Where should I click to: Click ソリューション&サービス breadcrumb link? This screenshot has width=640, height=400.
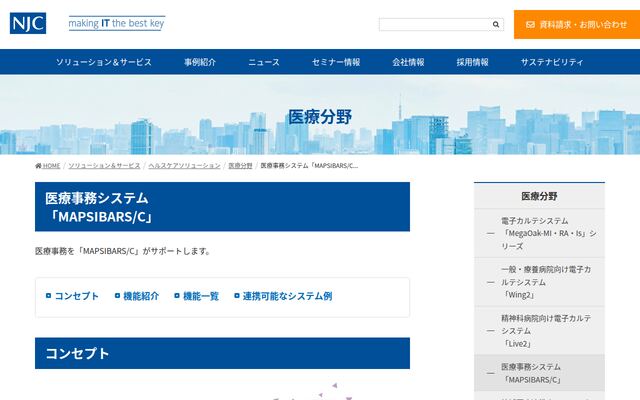point(104,166)
